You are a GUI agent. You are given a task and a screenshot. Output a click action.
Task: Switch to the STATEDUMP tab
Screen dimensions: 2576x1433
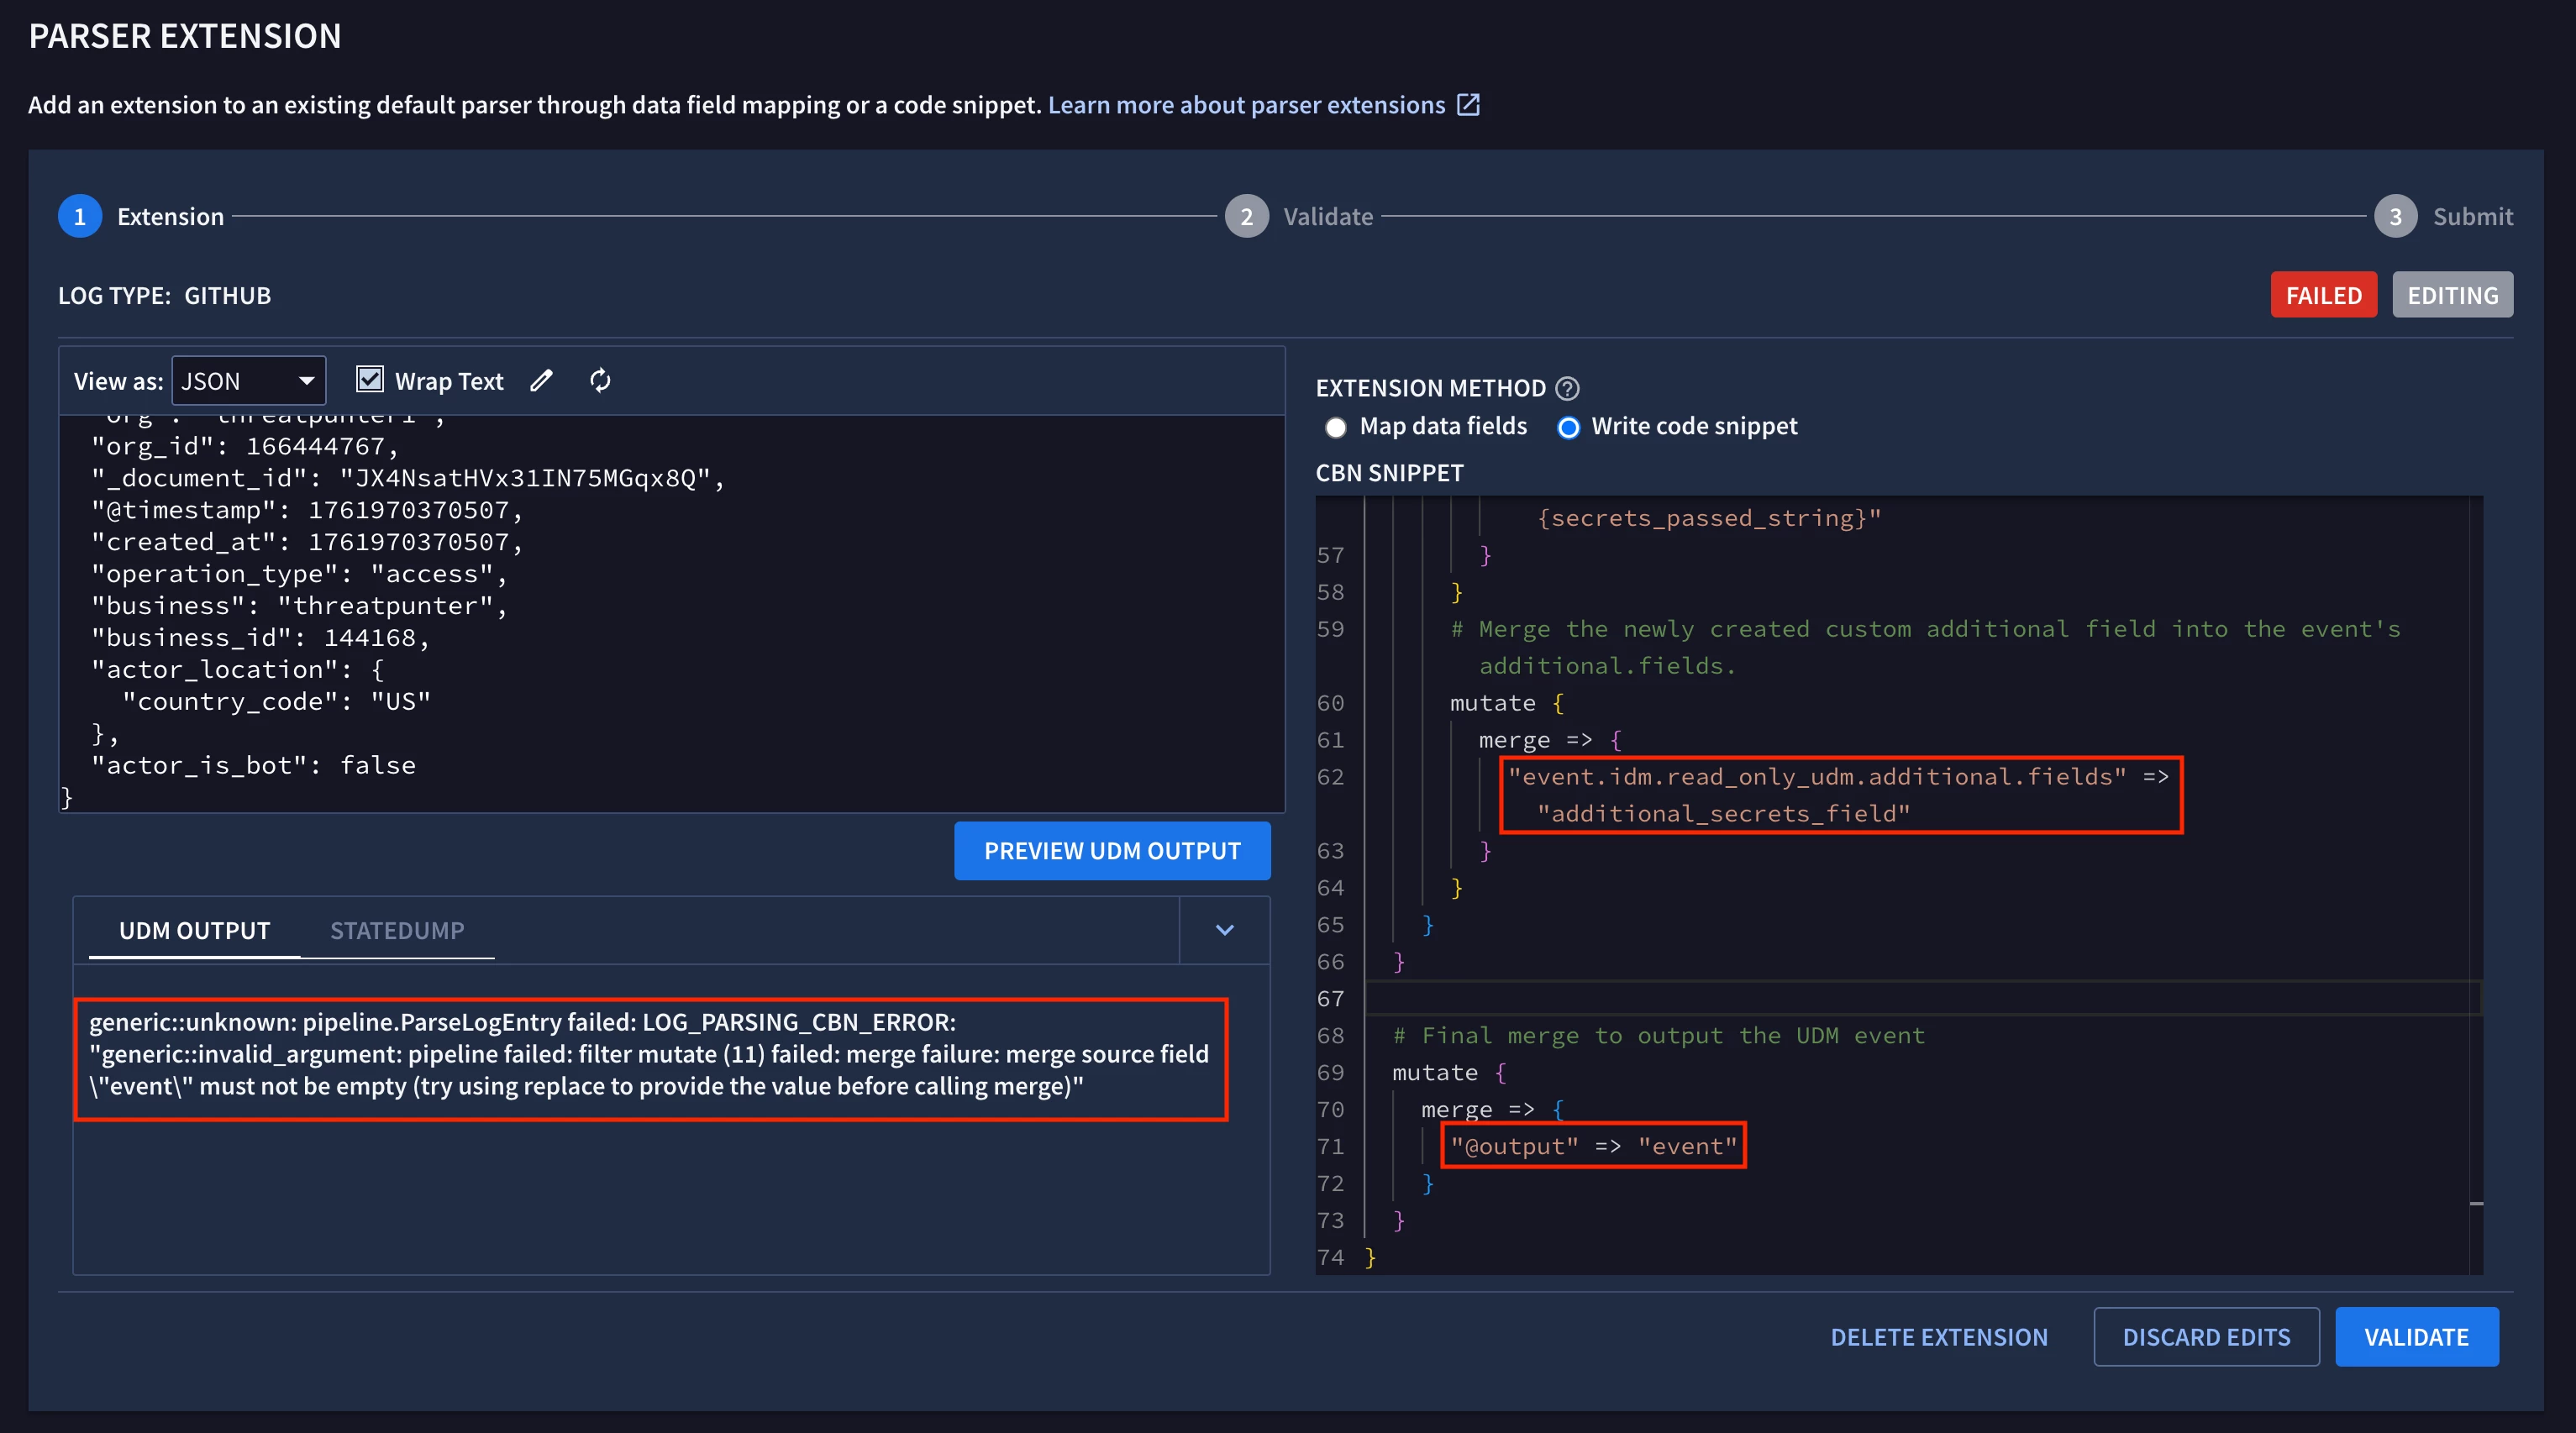pos(397,930)
